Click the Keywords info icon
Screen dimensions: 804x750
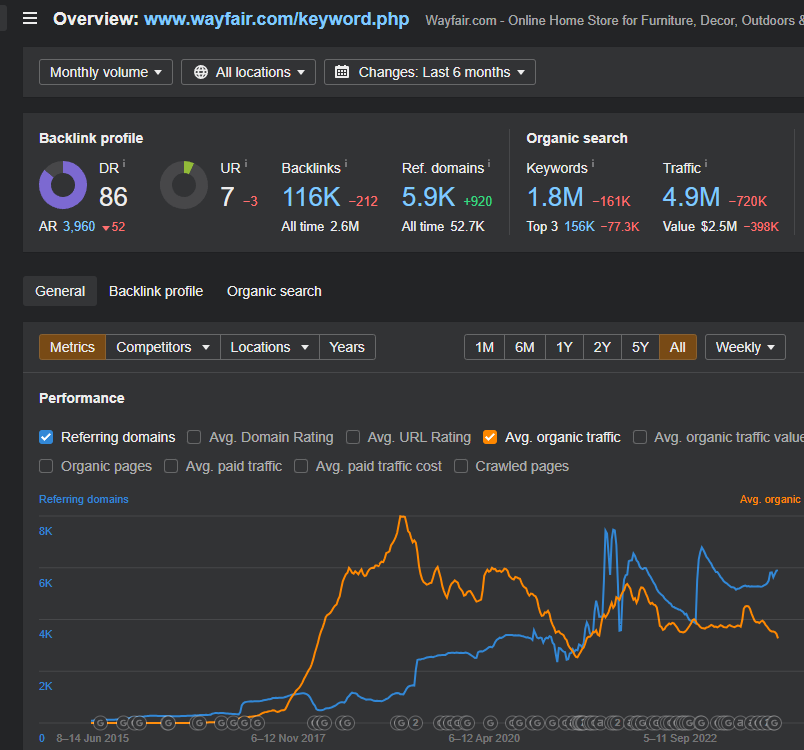point(593,163)
